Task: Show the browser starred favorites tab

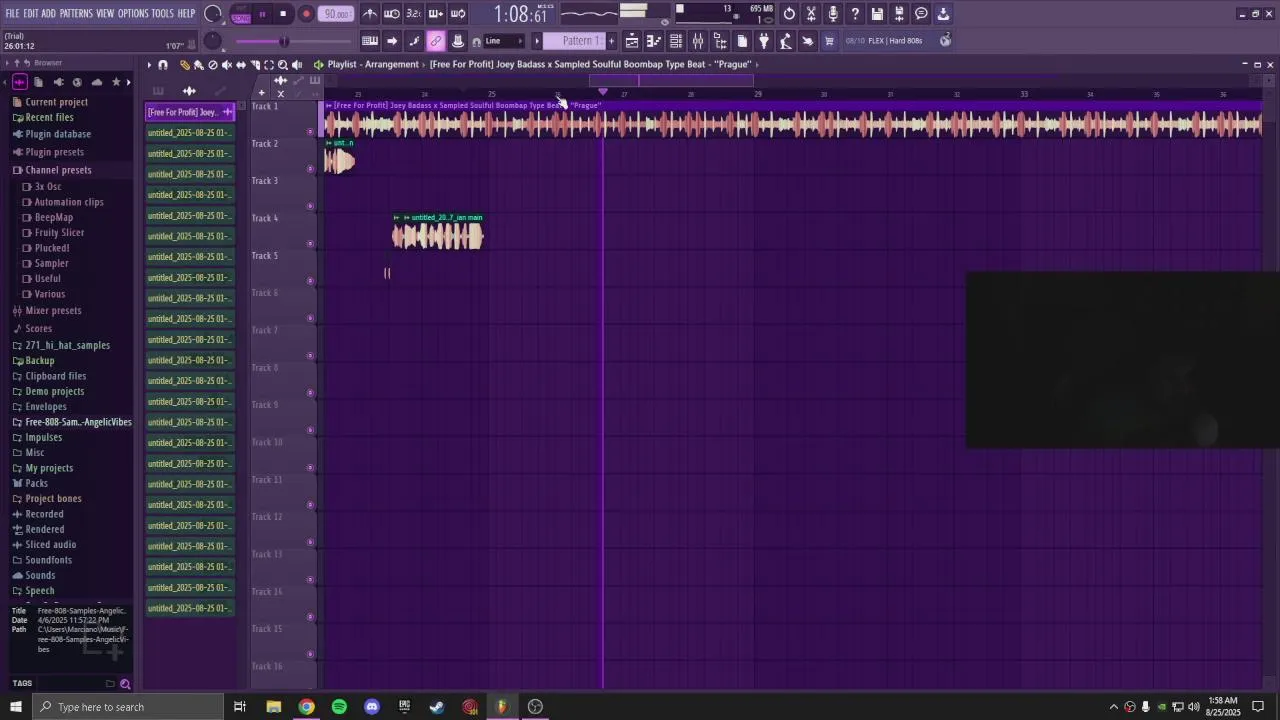Action: (x=116, y=82)
